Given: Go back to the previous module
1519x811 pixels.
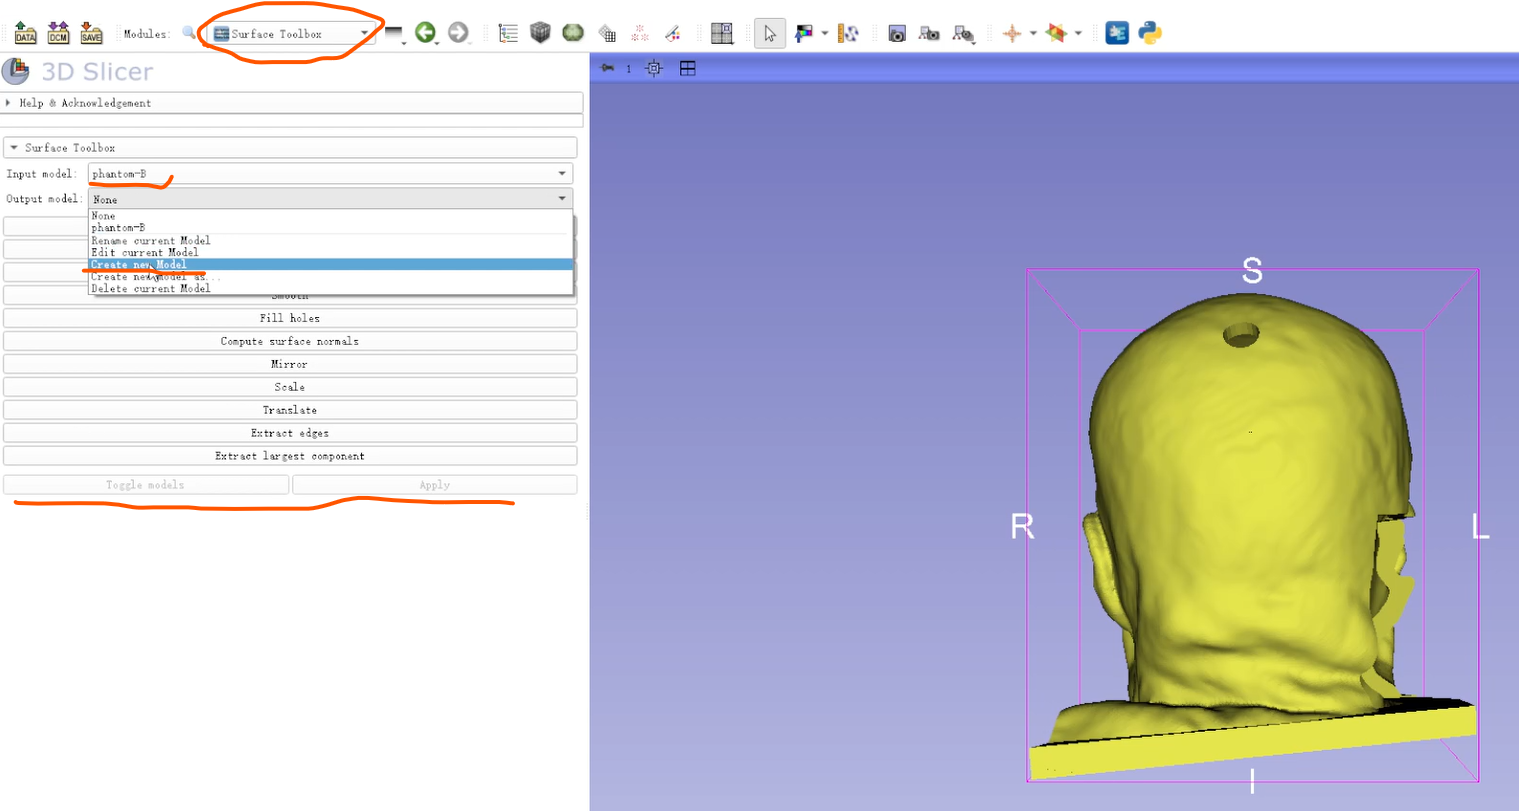Looking at the screenshot, I should pyautogui.click(x=425, y=33).
